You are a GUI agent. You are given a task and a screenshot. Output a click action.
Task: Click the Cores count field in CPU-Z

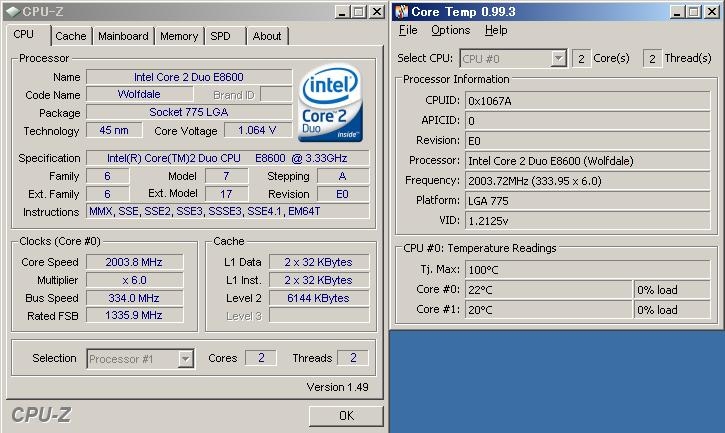[x=261, y=358]
